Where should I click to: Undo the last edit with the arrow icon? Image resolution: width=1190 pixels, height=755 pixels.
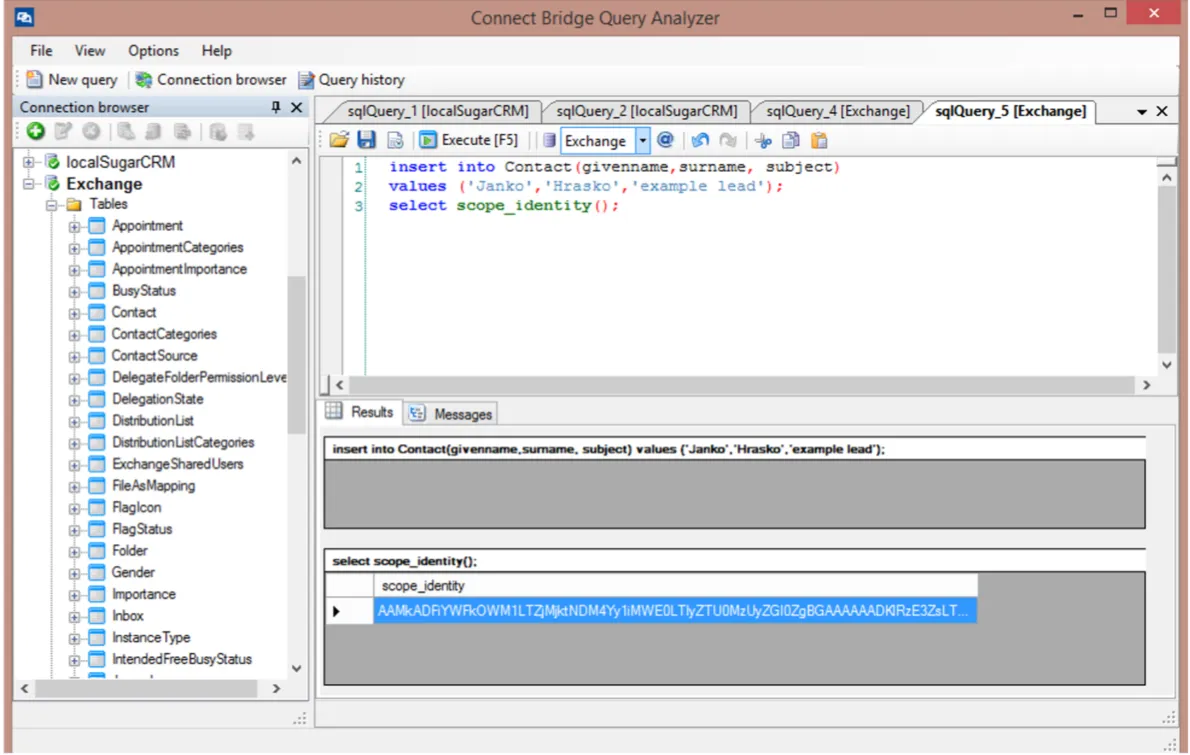[x=700, y=140]
